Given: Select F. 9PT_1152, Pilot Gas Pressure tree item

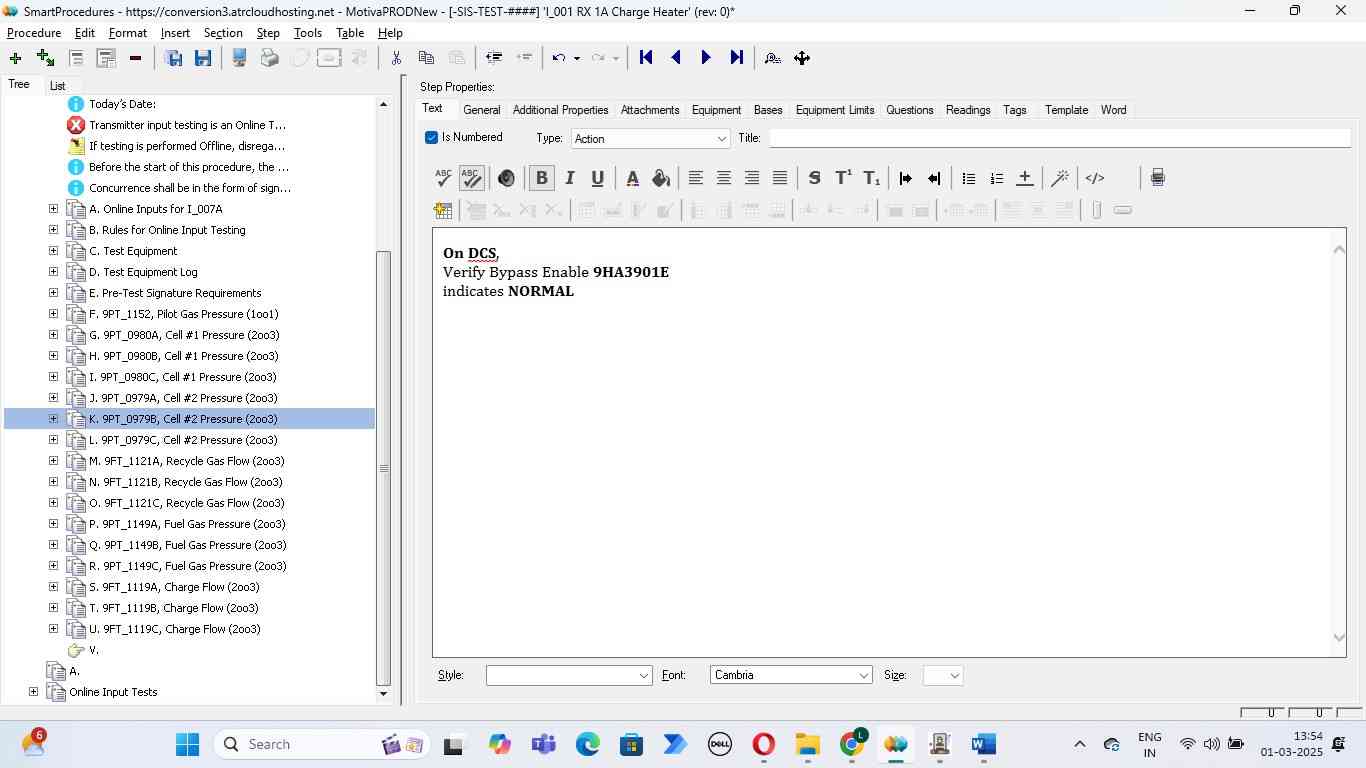Looking at the screenshot, I should click(x=184, y=314).
